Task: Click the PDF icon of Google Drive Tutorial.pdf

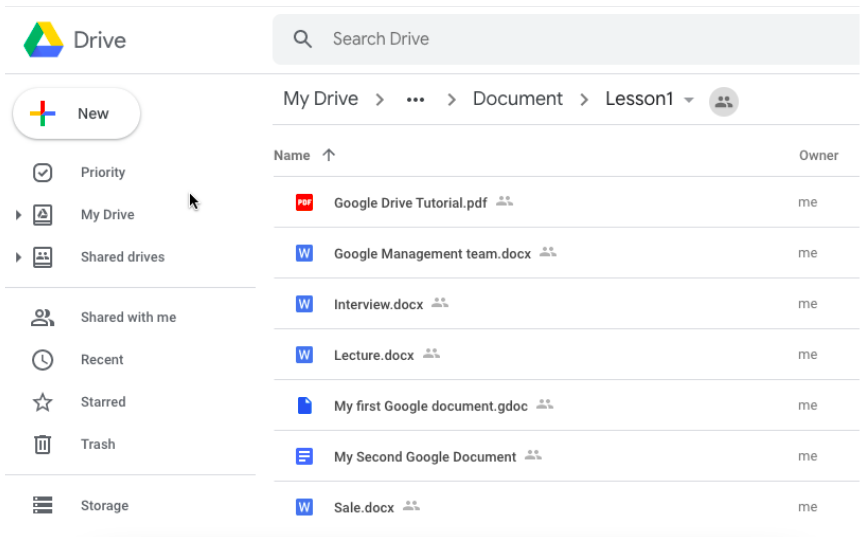Action: coord(304,202)
